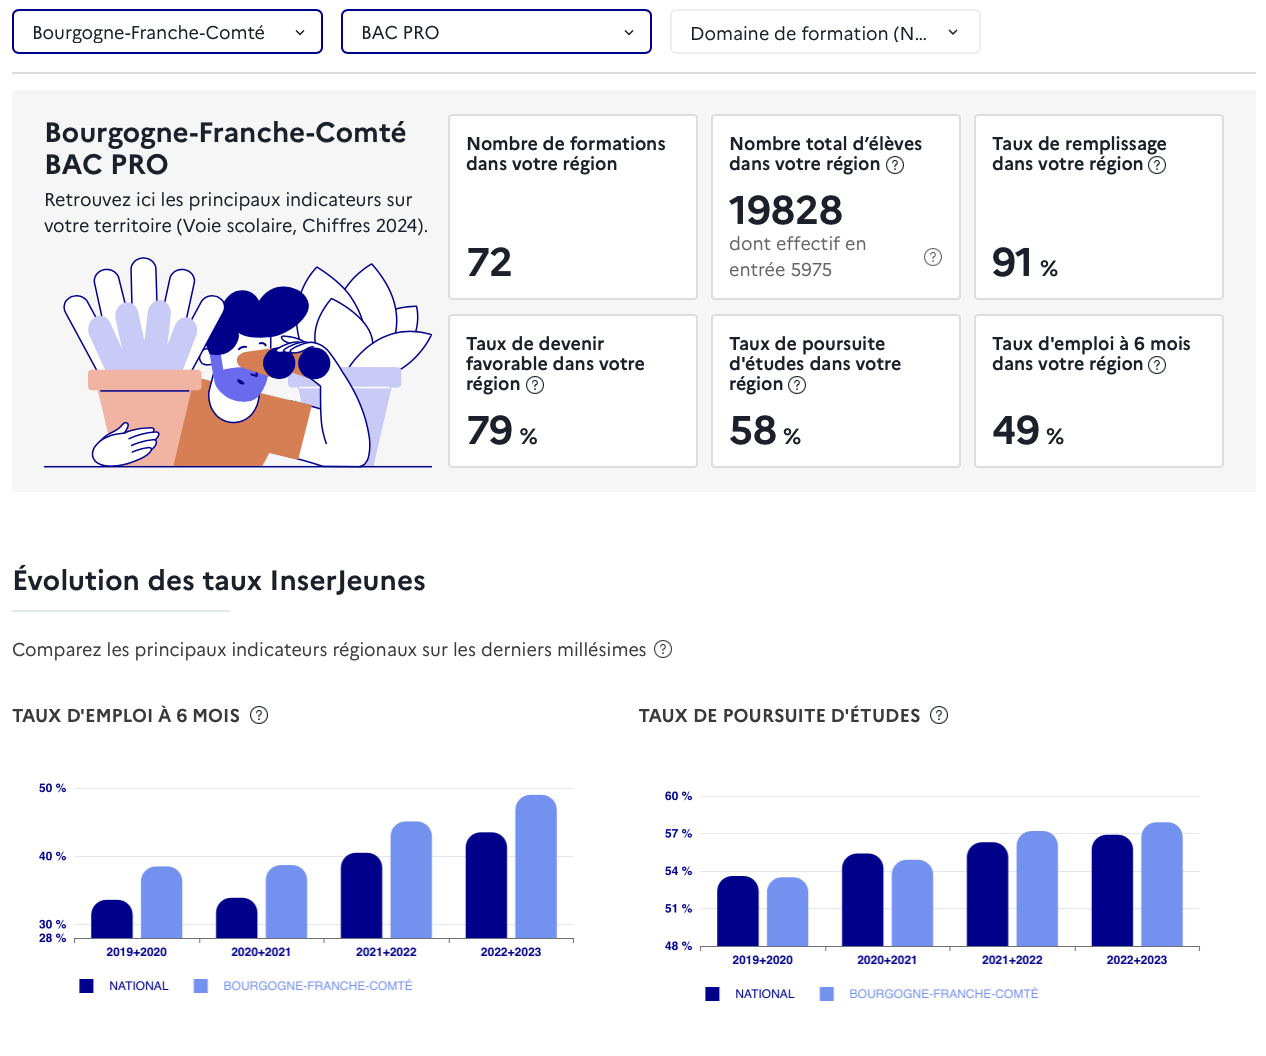Image resolution: width=1266 pixels, height=1056 pixels.
Task: Click help icon beside TAUX DE POURSUITE D'ÉTUDES chart title
Action: (x=939, y=715)
